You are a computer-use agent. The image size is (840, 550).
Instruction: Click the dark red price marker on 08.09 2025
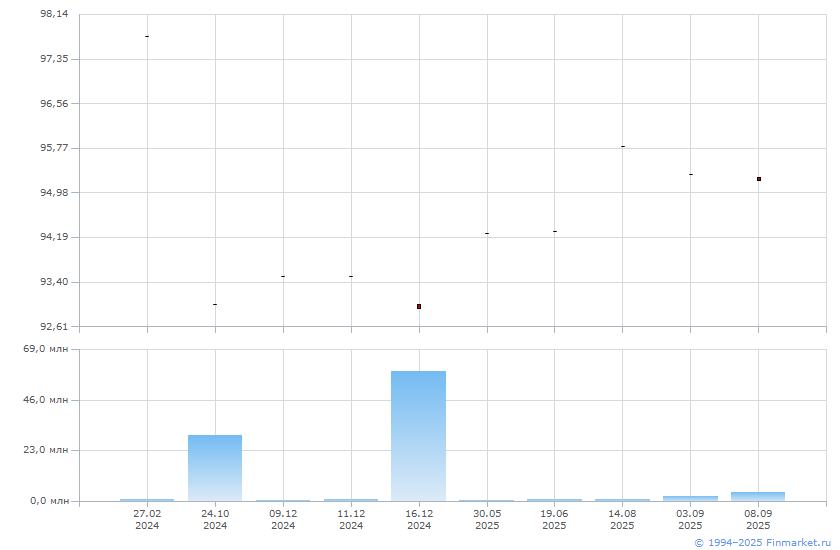pos(759,179)
